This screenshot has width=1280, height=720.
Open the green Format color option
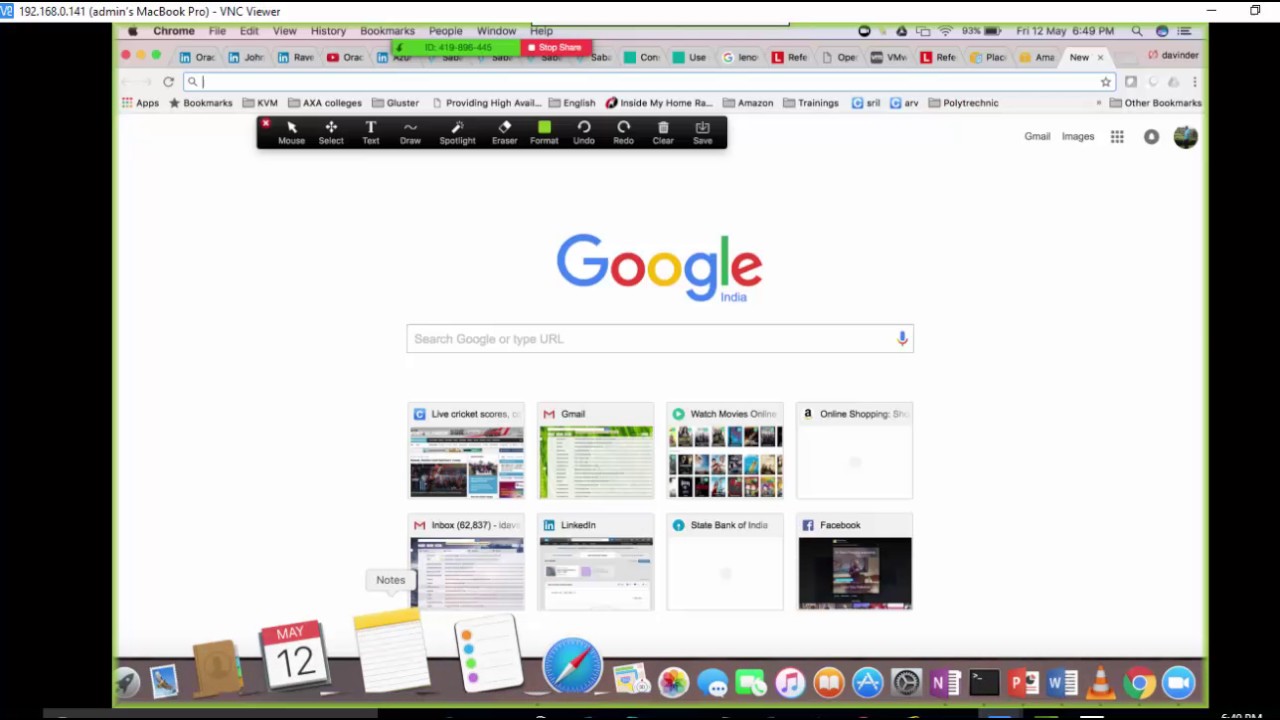544,132
